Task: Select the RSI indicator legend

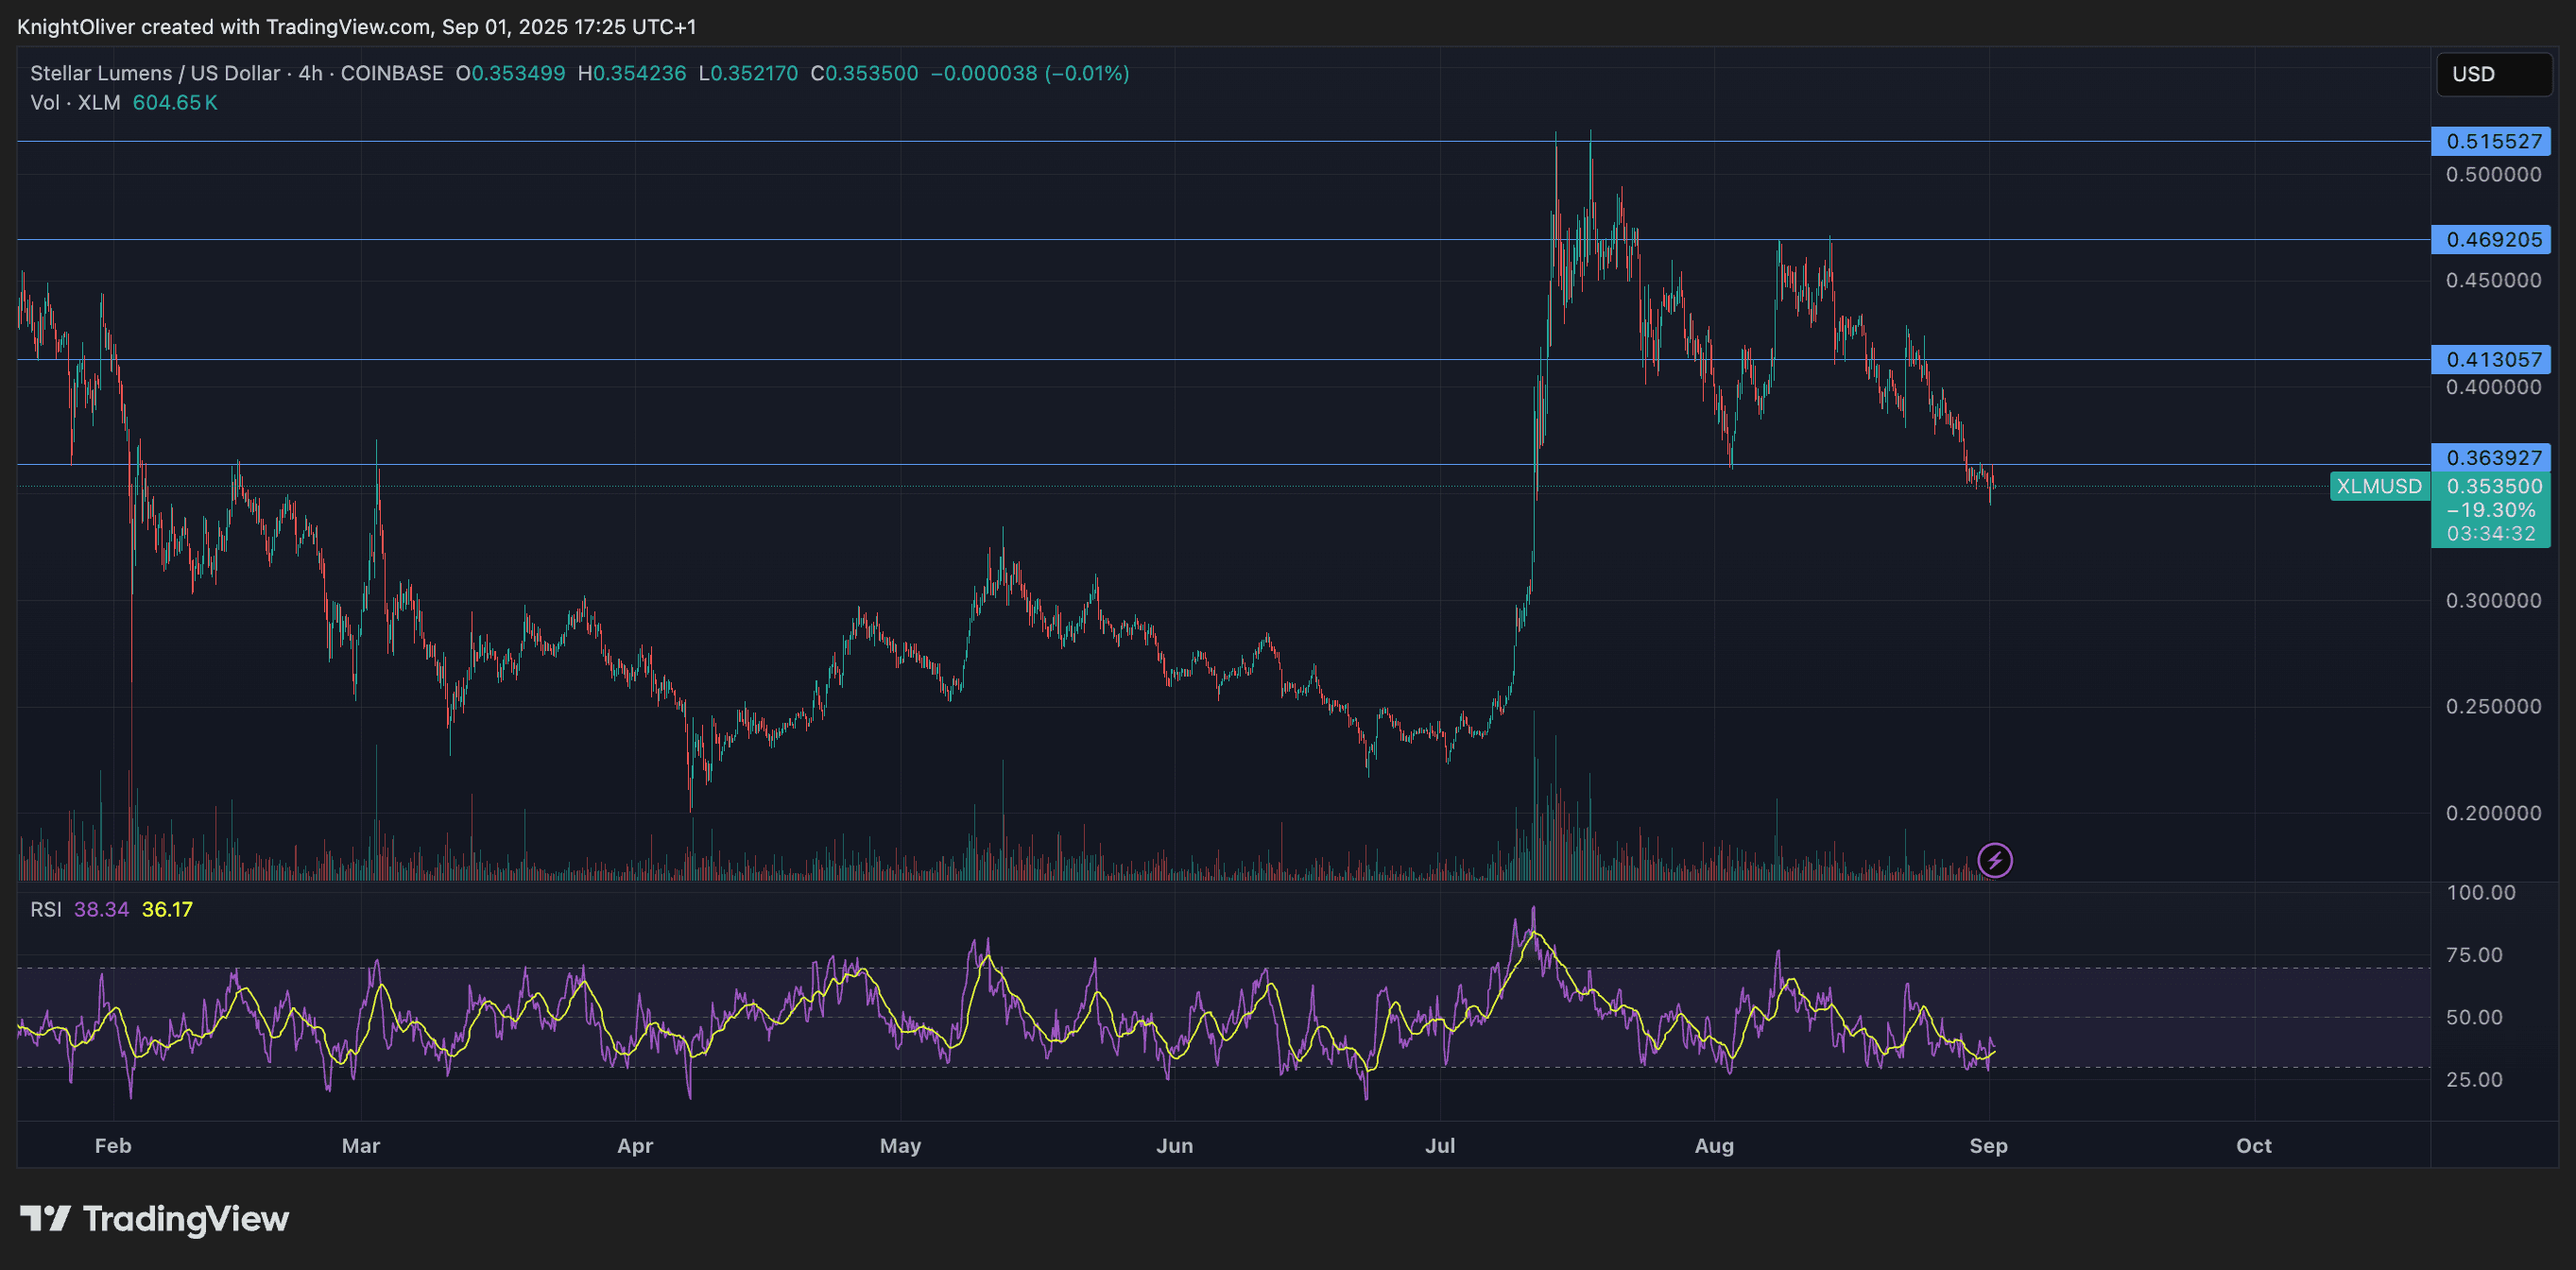Action: pyautogui.click(x=46, y=910)
